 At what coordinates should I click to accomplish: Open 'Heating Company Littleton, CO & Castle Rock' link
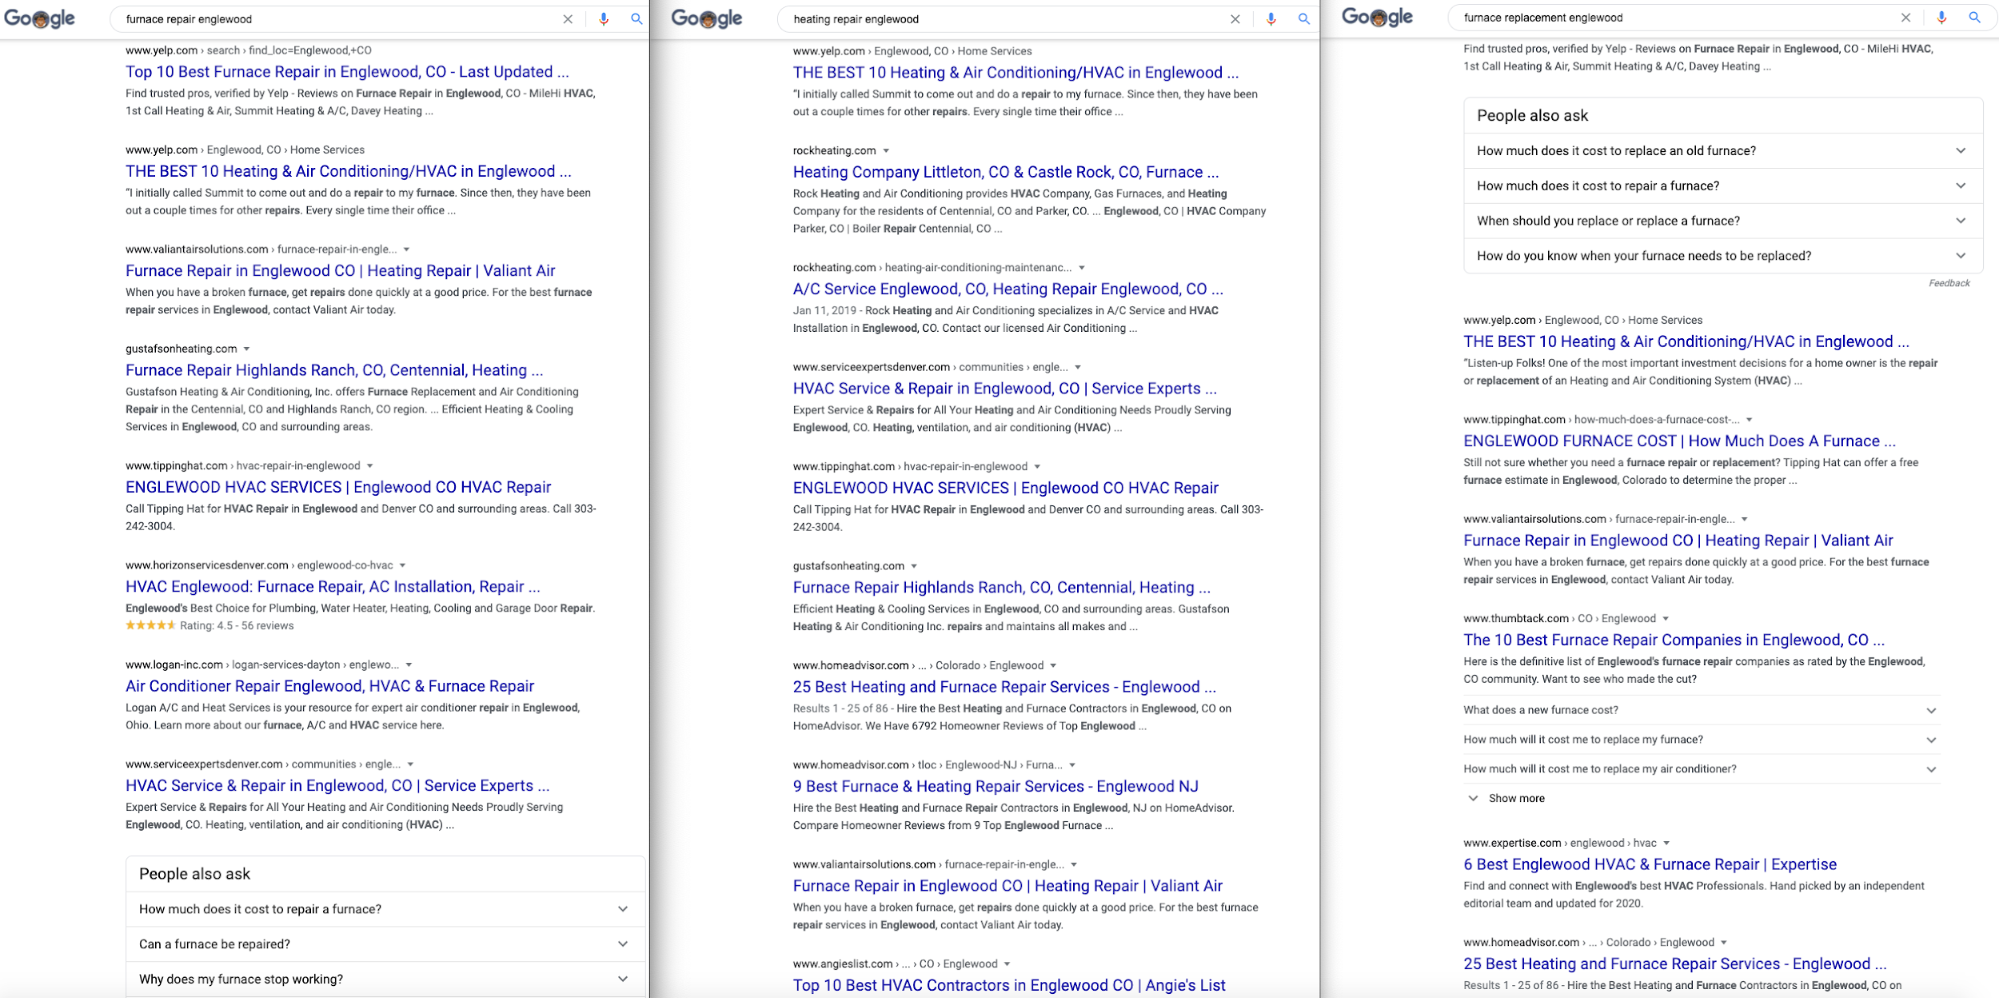1006,172
